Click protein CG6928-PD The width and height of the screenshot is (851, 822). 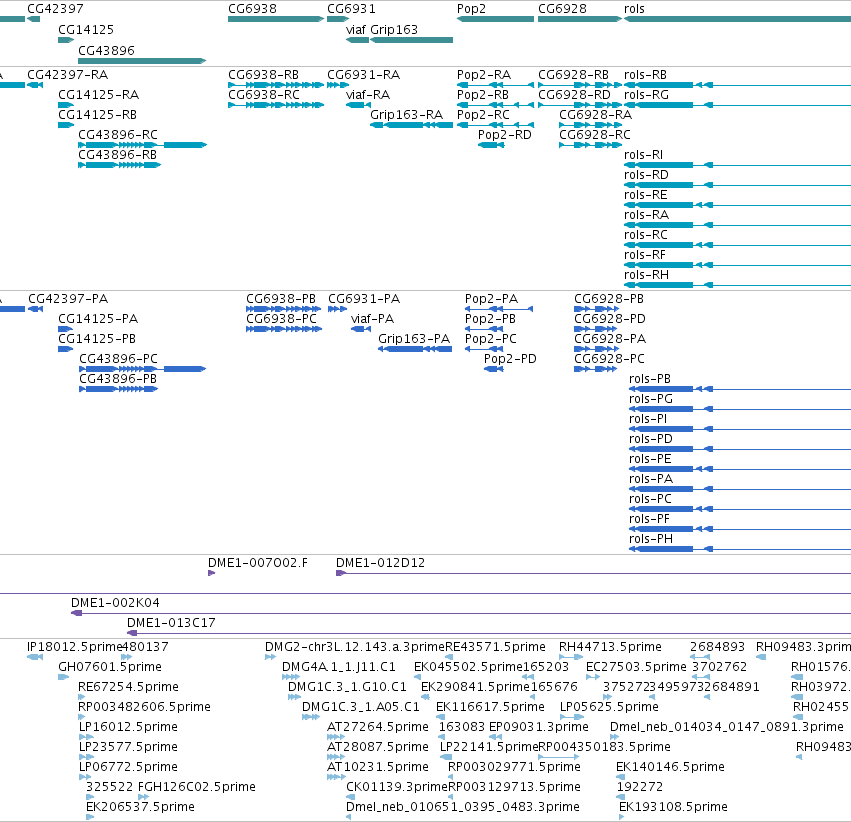(595, 329)
